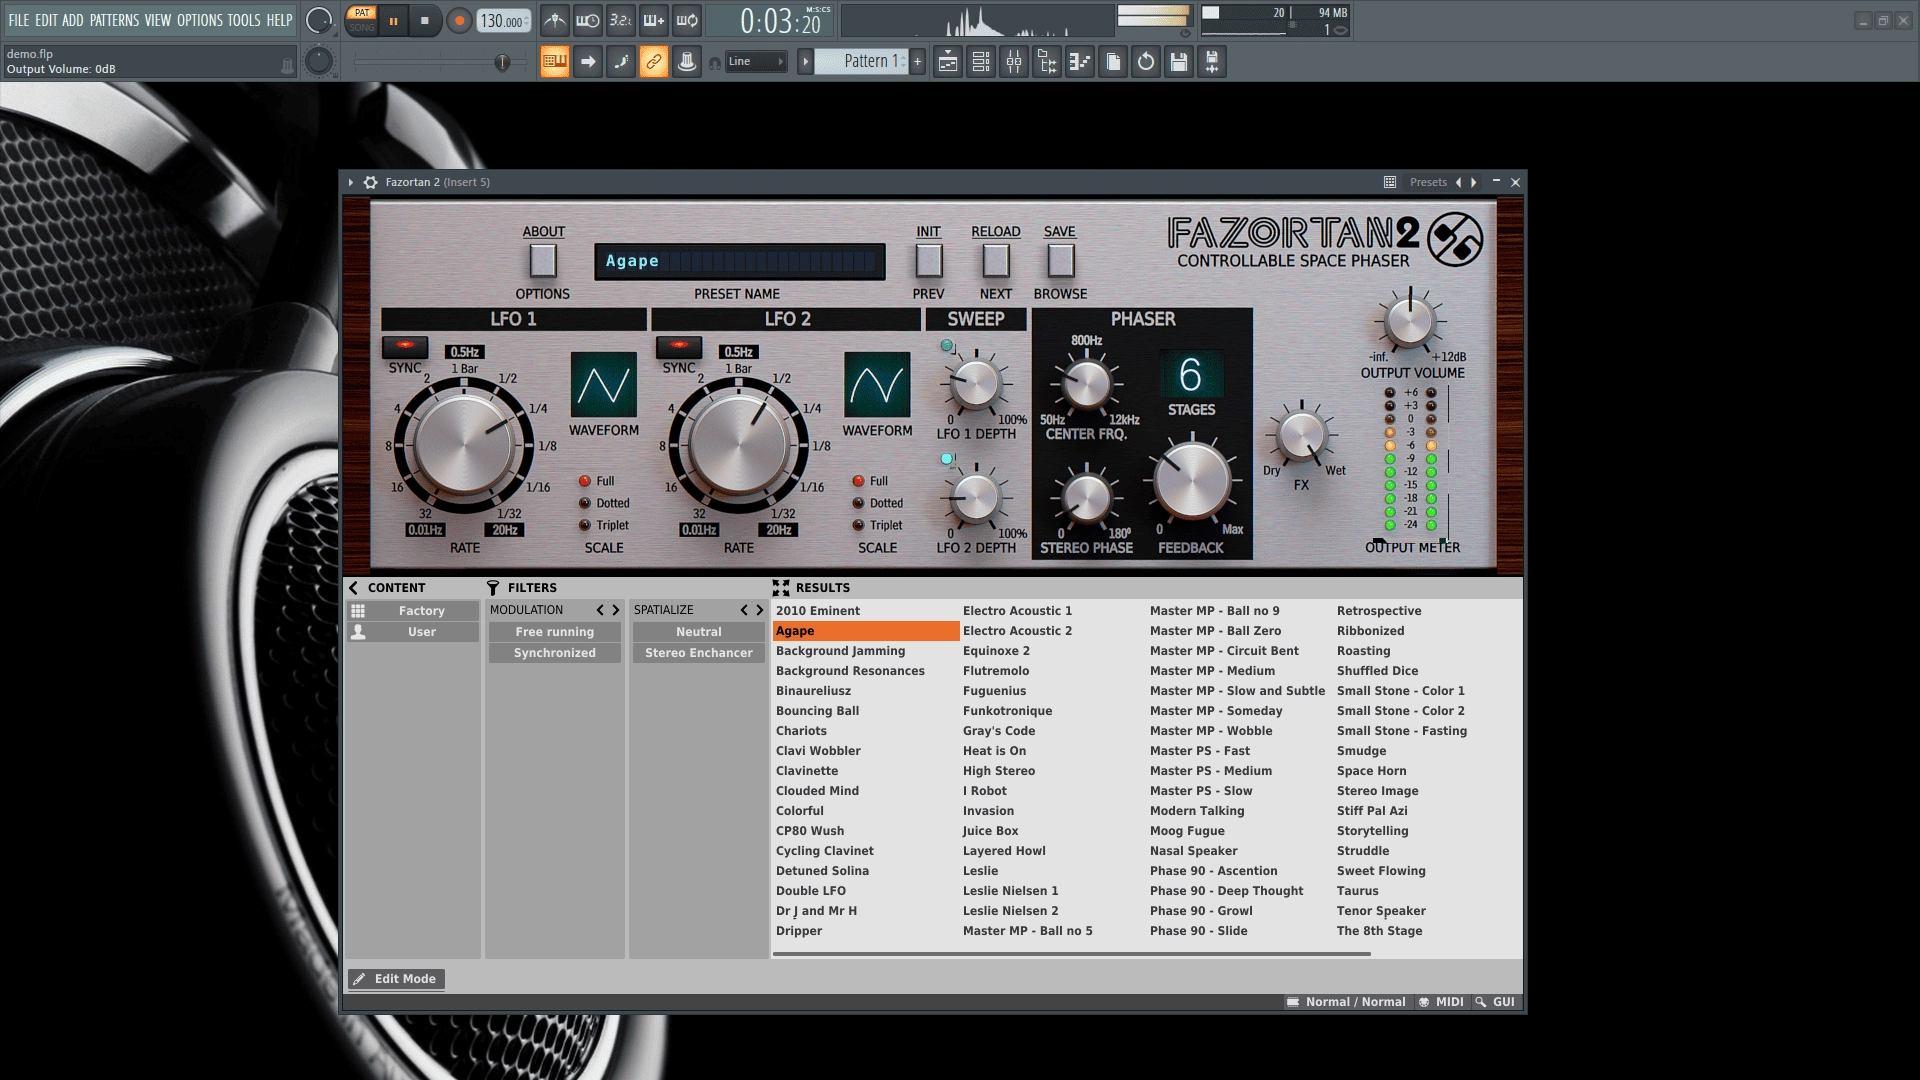Click the render audio export icon
Image resolution: width=1920 pixels, height=1080 pixels.
point(1212,62)
